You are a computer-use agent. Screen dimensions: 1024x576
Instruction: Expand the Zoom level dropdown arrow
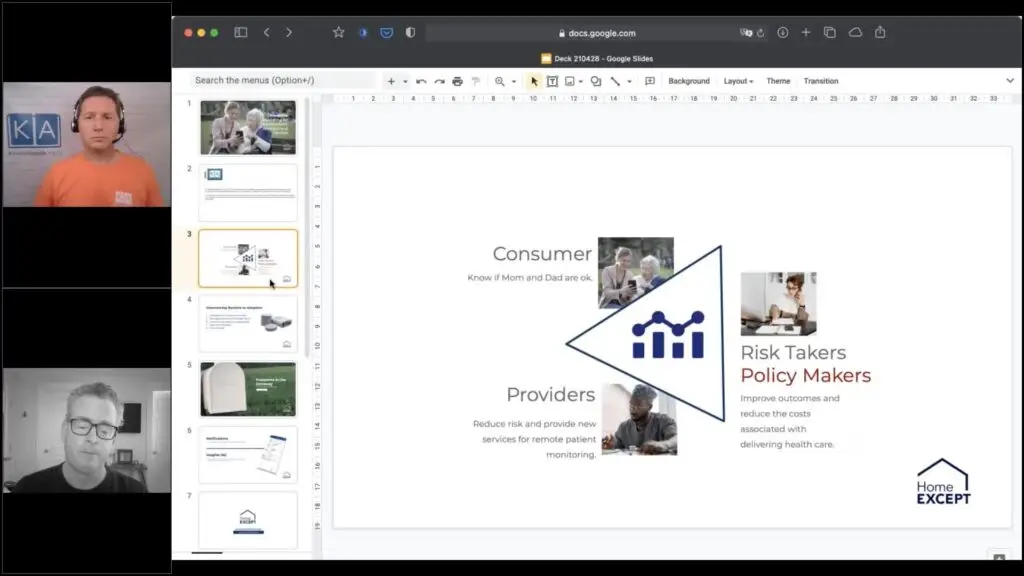514,81
